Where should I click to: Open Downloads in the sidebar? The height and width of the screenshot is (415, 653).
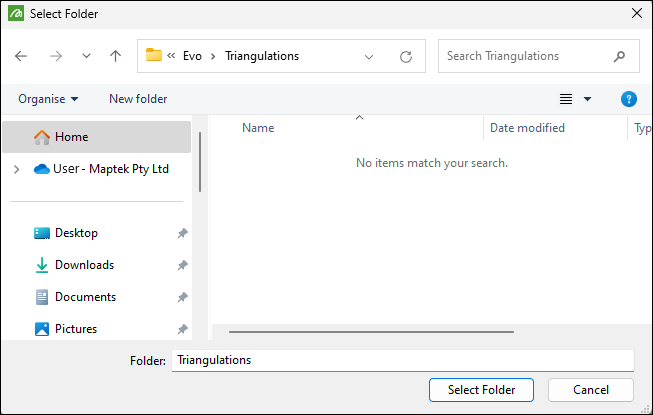click(84, 265)
